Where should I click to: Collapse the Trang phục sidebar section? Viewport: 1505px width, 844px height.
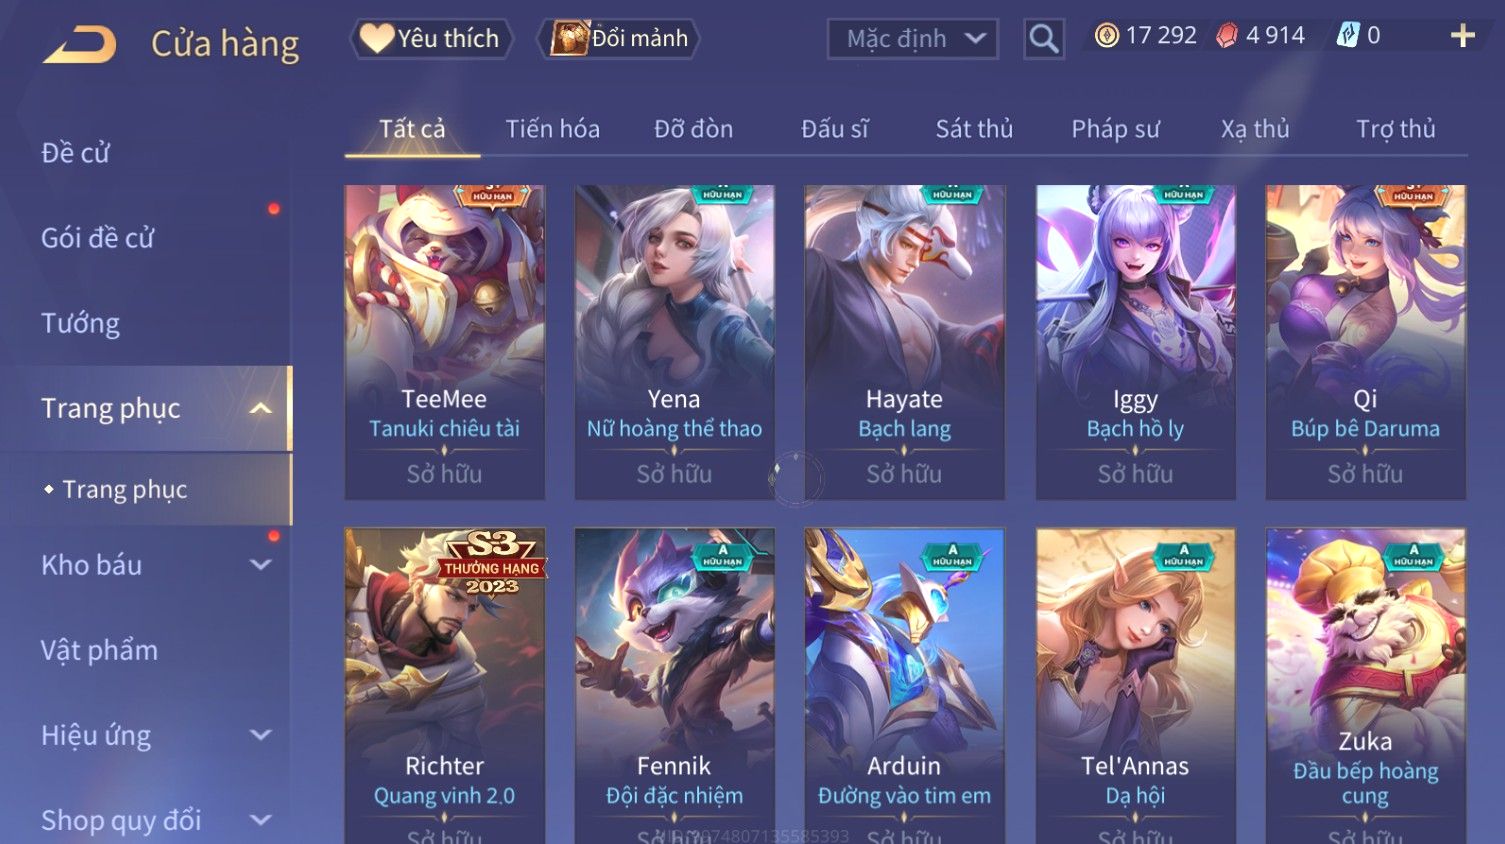point(260,408)
